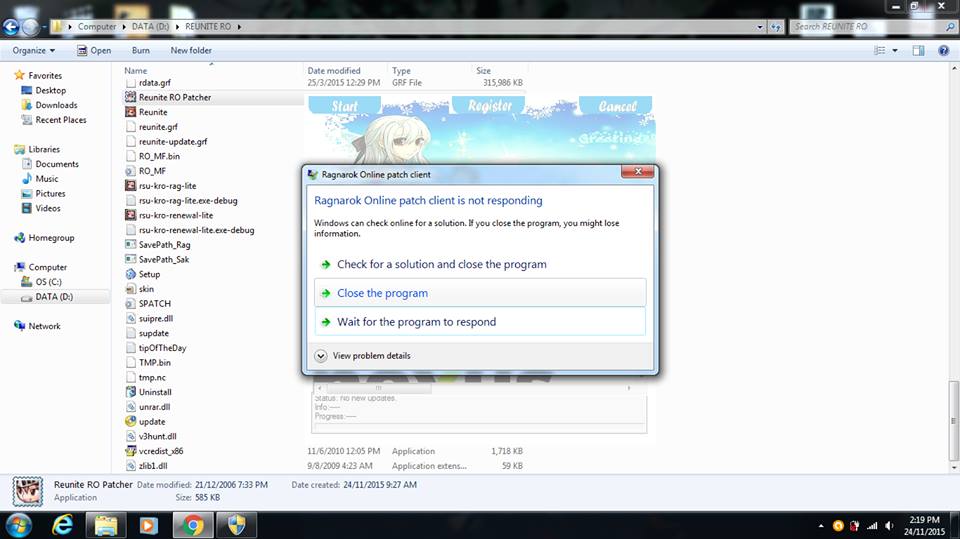Select the skin folder icon
Image resolution: width=960 pixels, height=539 pixels.
coord(130,289)
